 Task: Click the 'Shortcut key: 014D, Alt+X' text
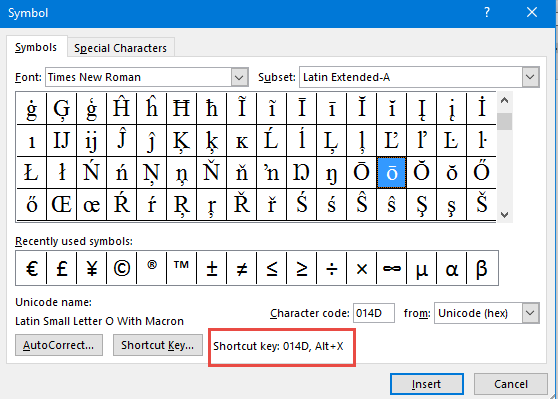(278, 346)
